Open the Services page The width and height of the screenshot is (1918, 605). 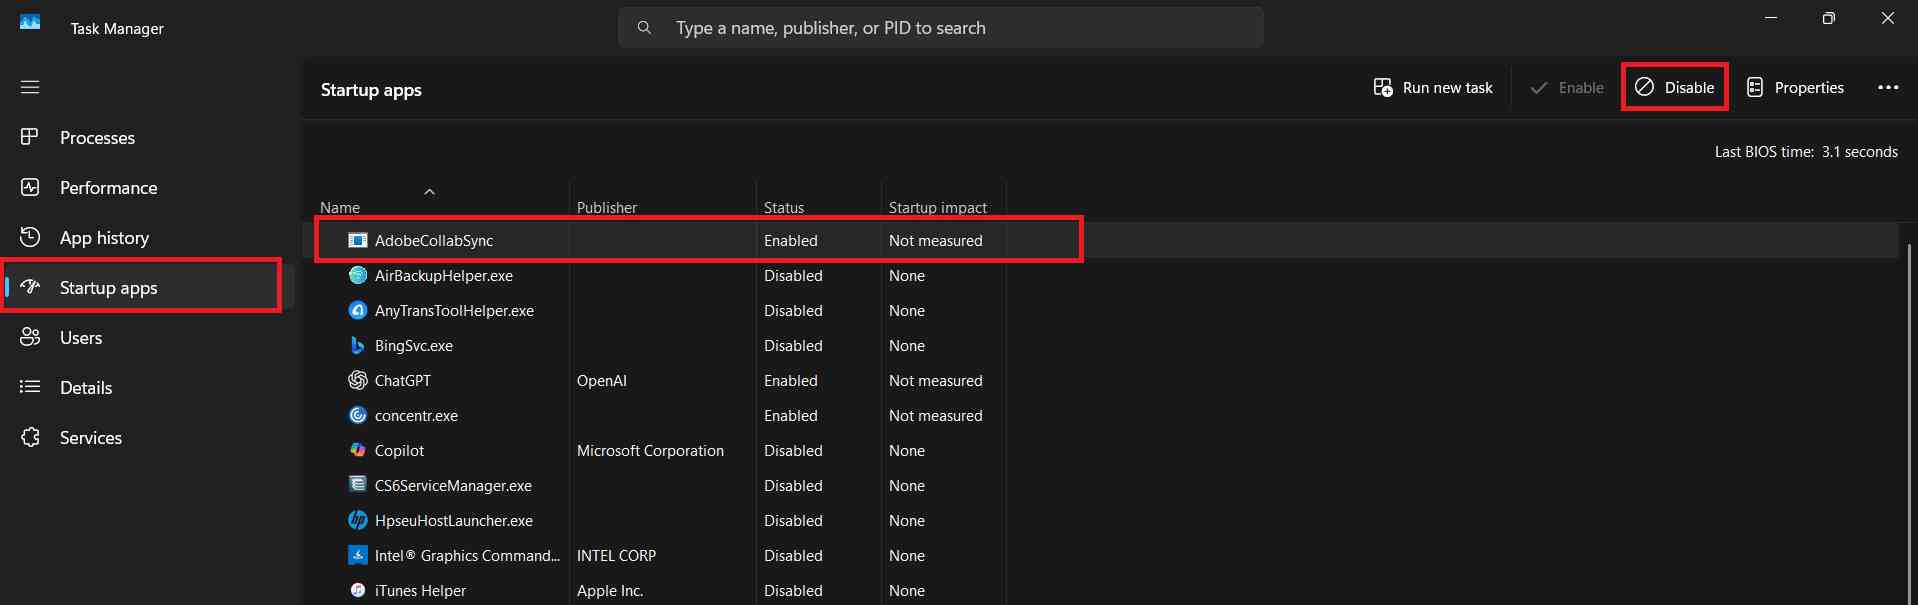tap(91, 438)
